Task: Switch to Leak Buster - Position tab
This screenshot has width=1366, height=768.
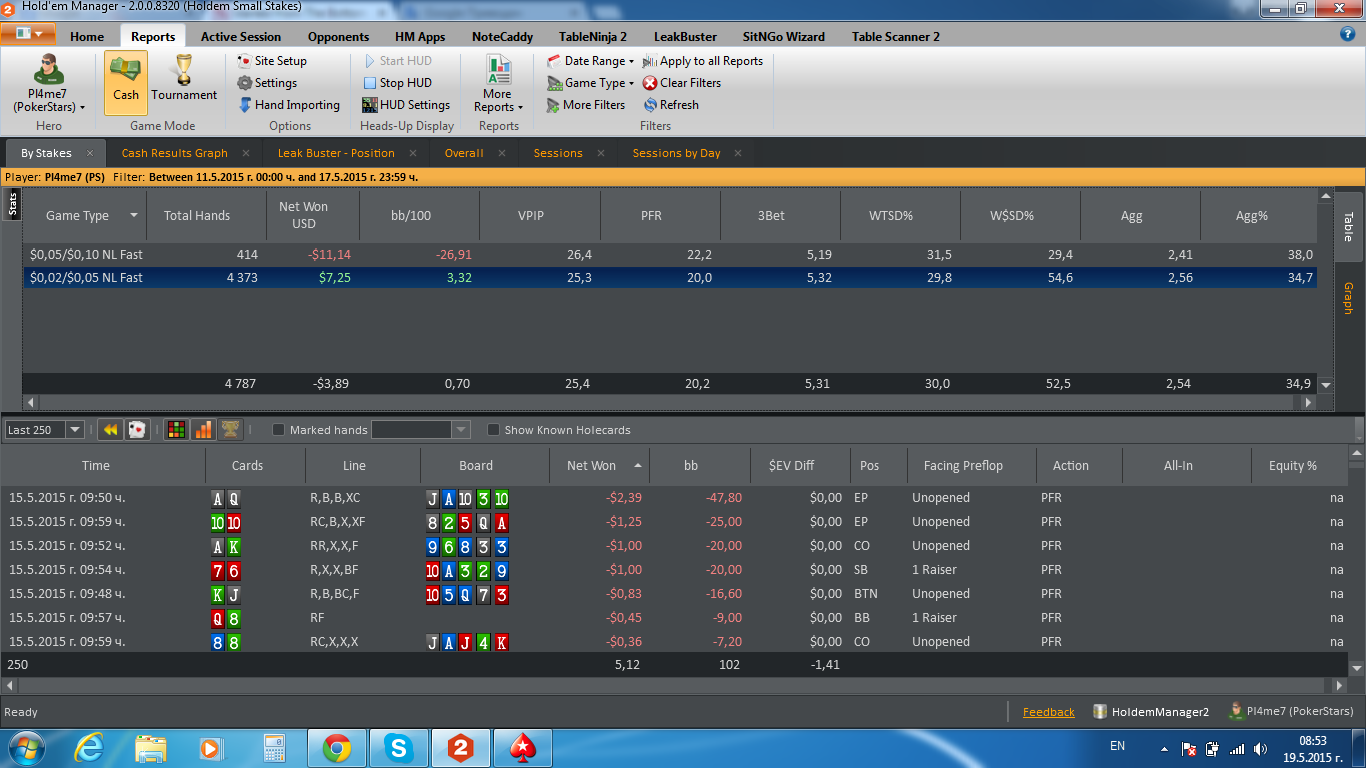Action: coord(336,153)
